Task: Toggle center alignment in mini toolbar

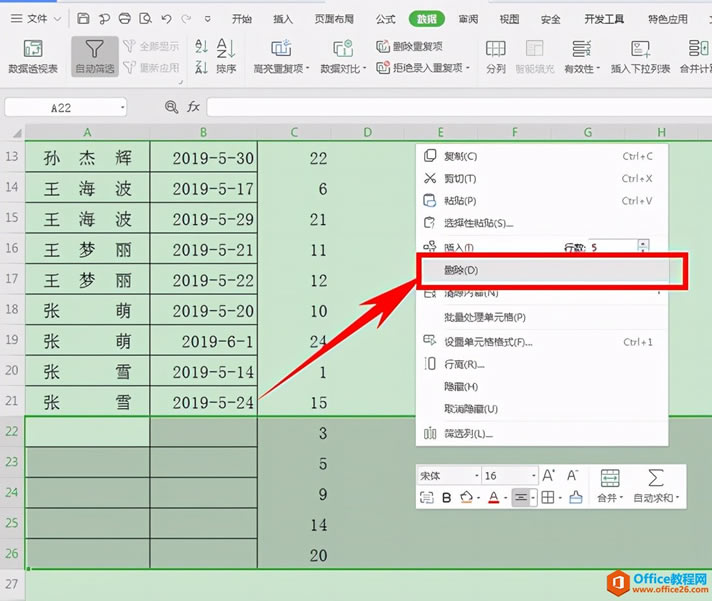Action: tap(521, 498)
